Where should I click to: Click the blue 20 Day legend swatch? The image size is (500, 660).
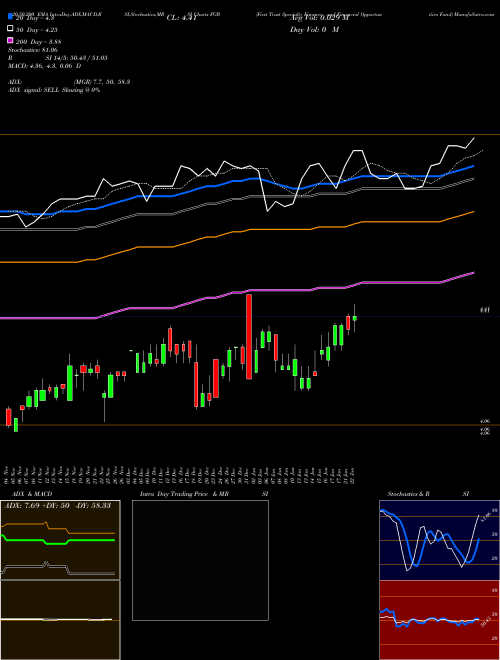point(11,17)
